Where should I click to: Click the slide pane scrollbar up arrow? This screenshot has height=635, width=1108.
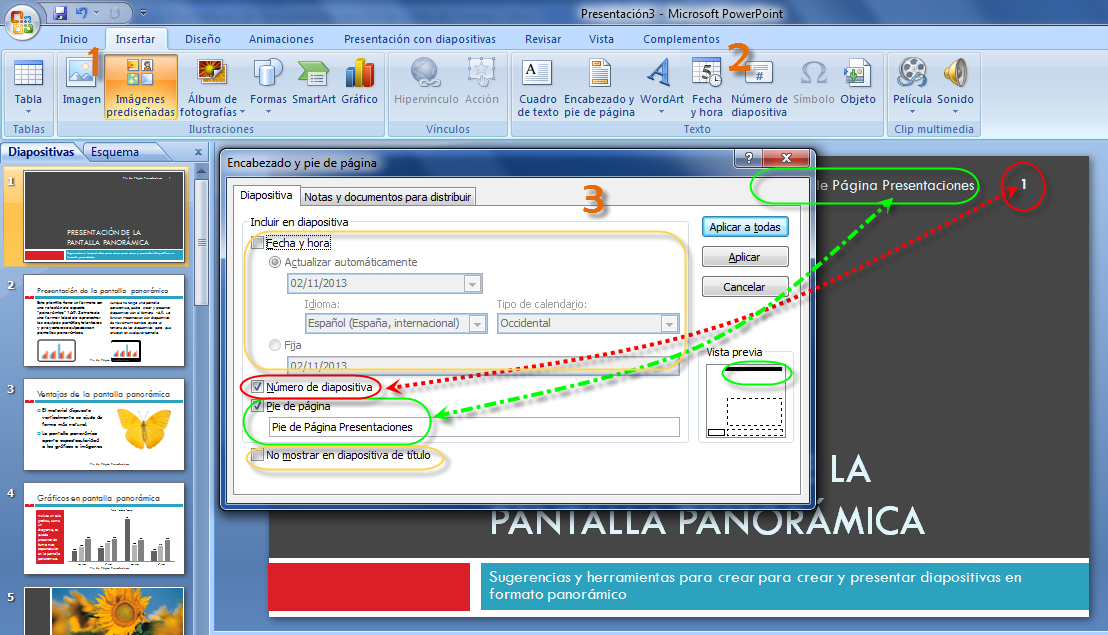(x=201, y=172)
